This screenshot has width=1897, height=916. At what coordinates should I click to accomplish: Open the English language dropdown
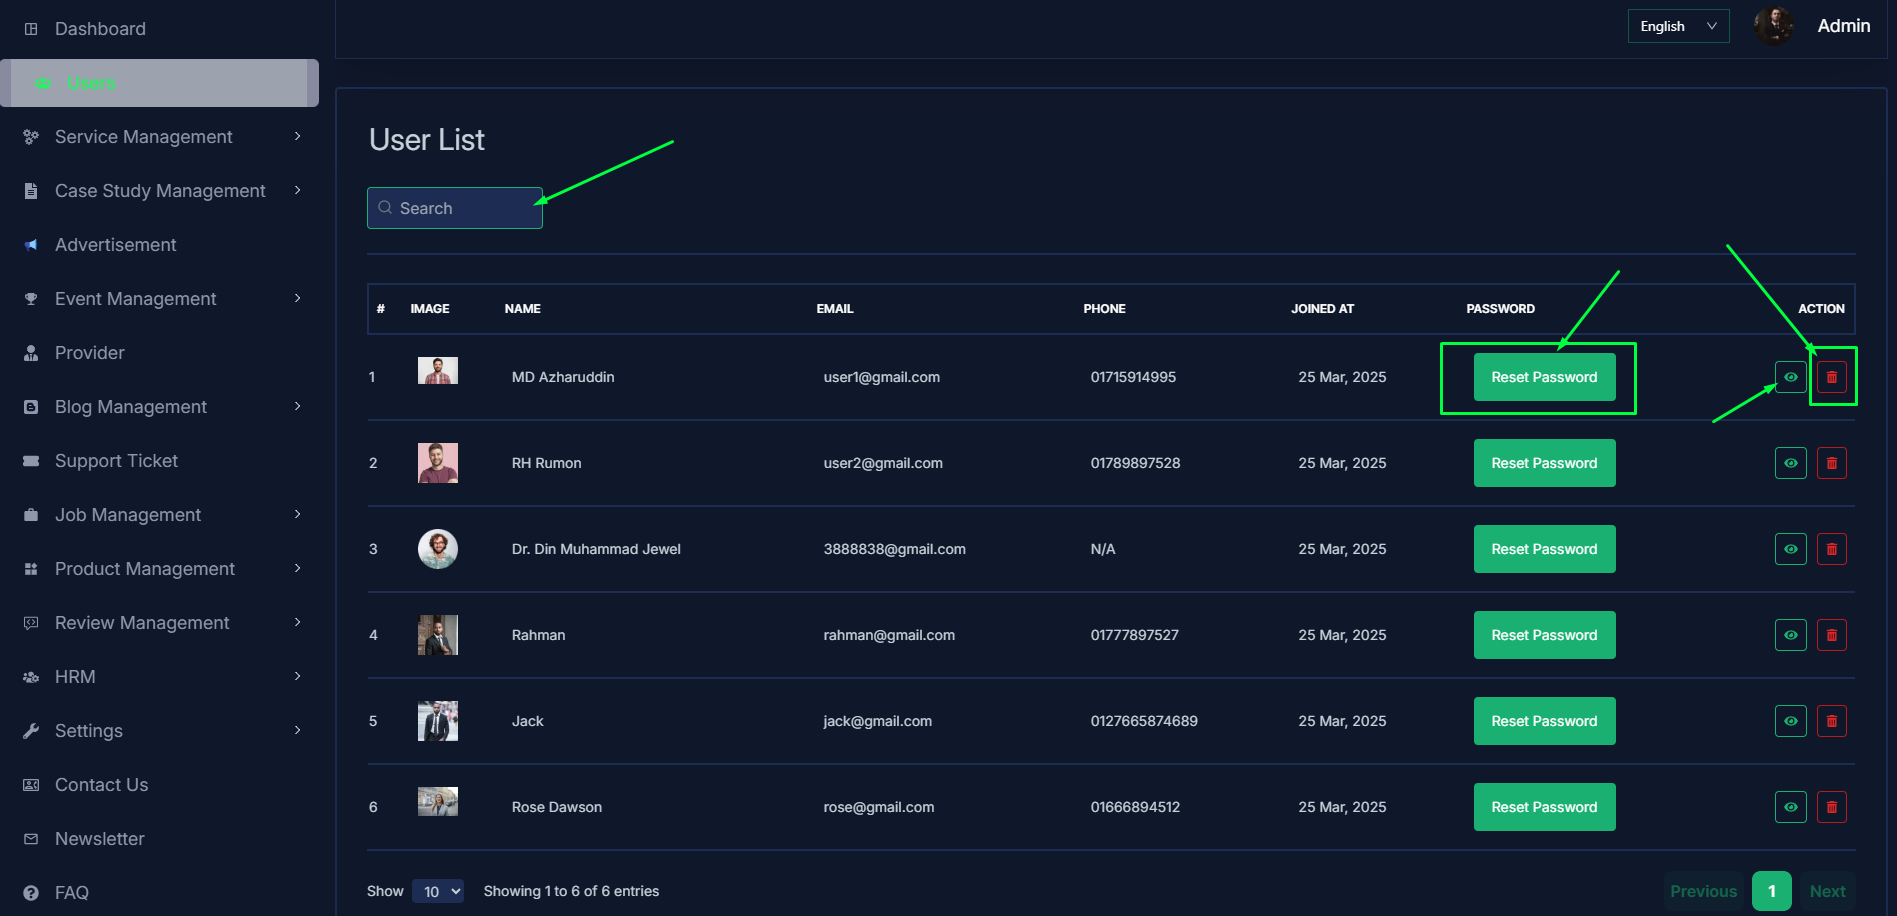[1678, 26]
